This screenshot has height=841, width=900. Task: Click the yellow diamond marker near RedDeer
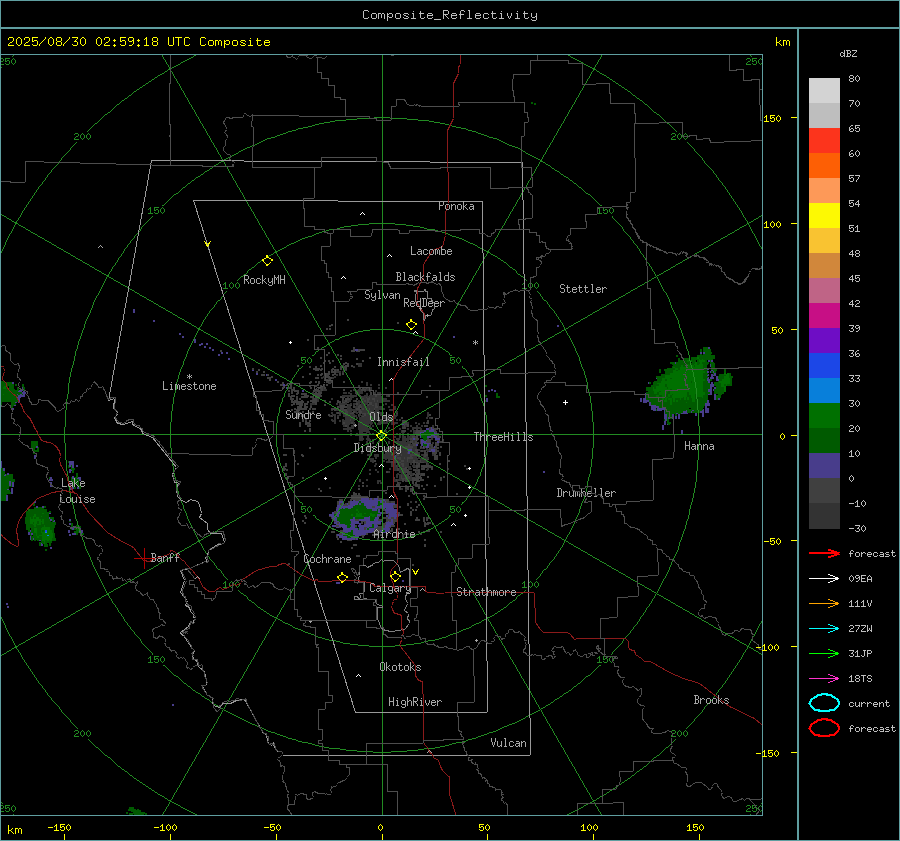pyautogui.click(x=411, y=325)
